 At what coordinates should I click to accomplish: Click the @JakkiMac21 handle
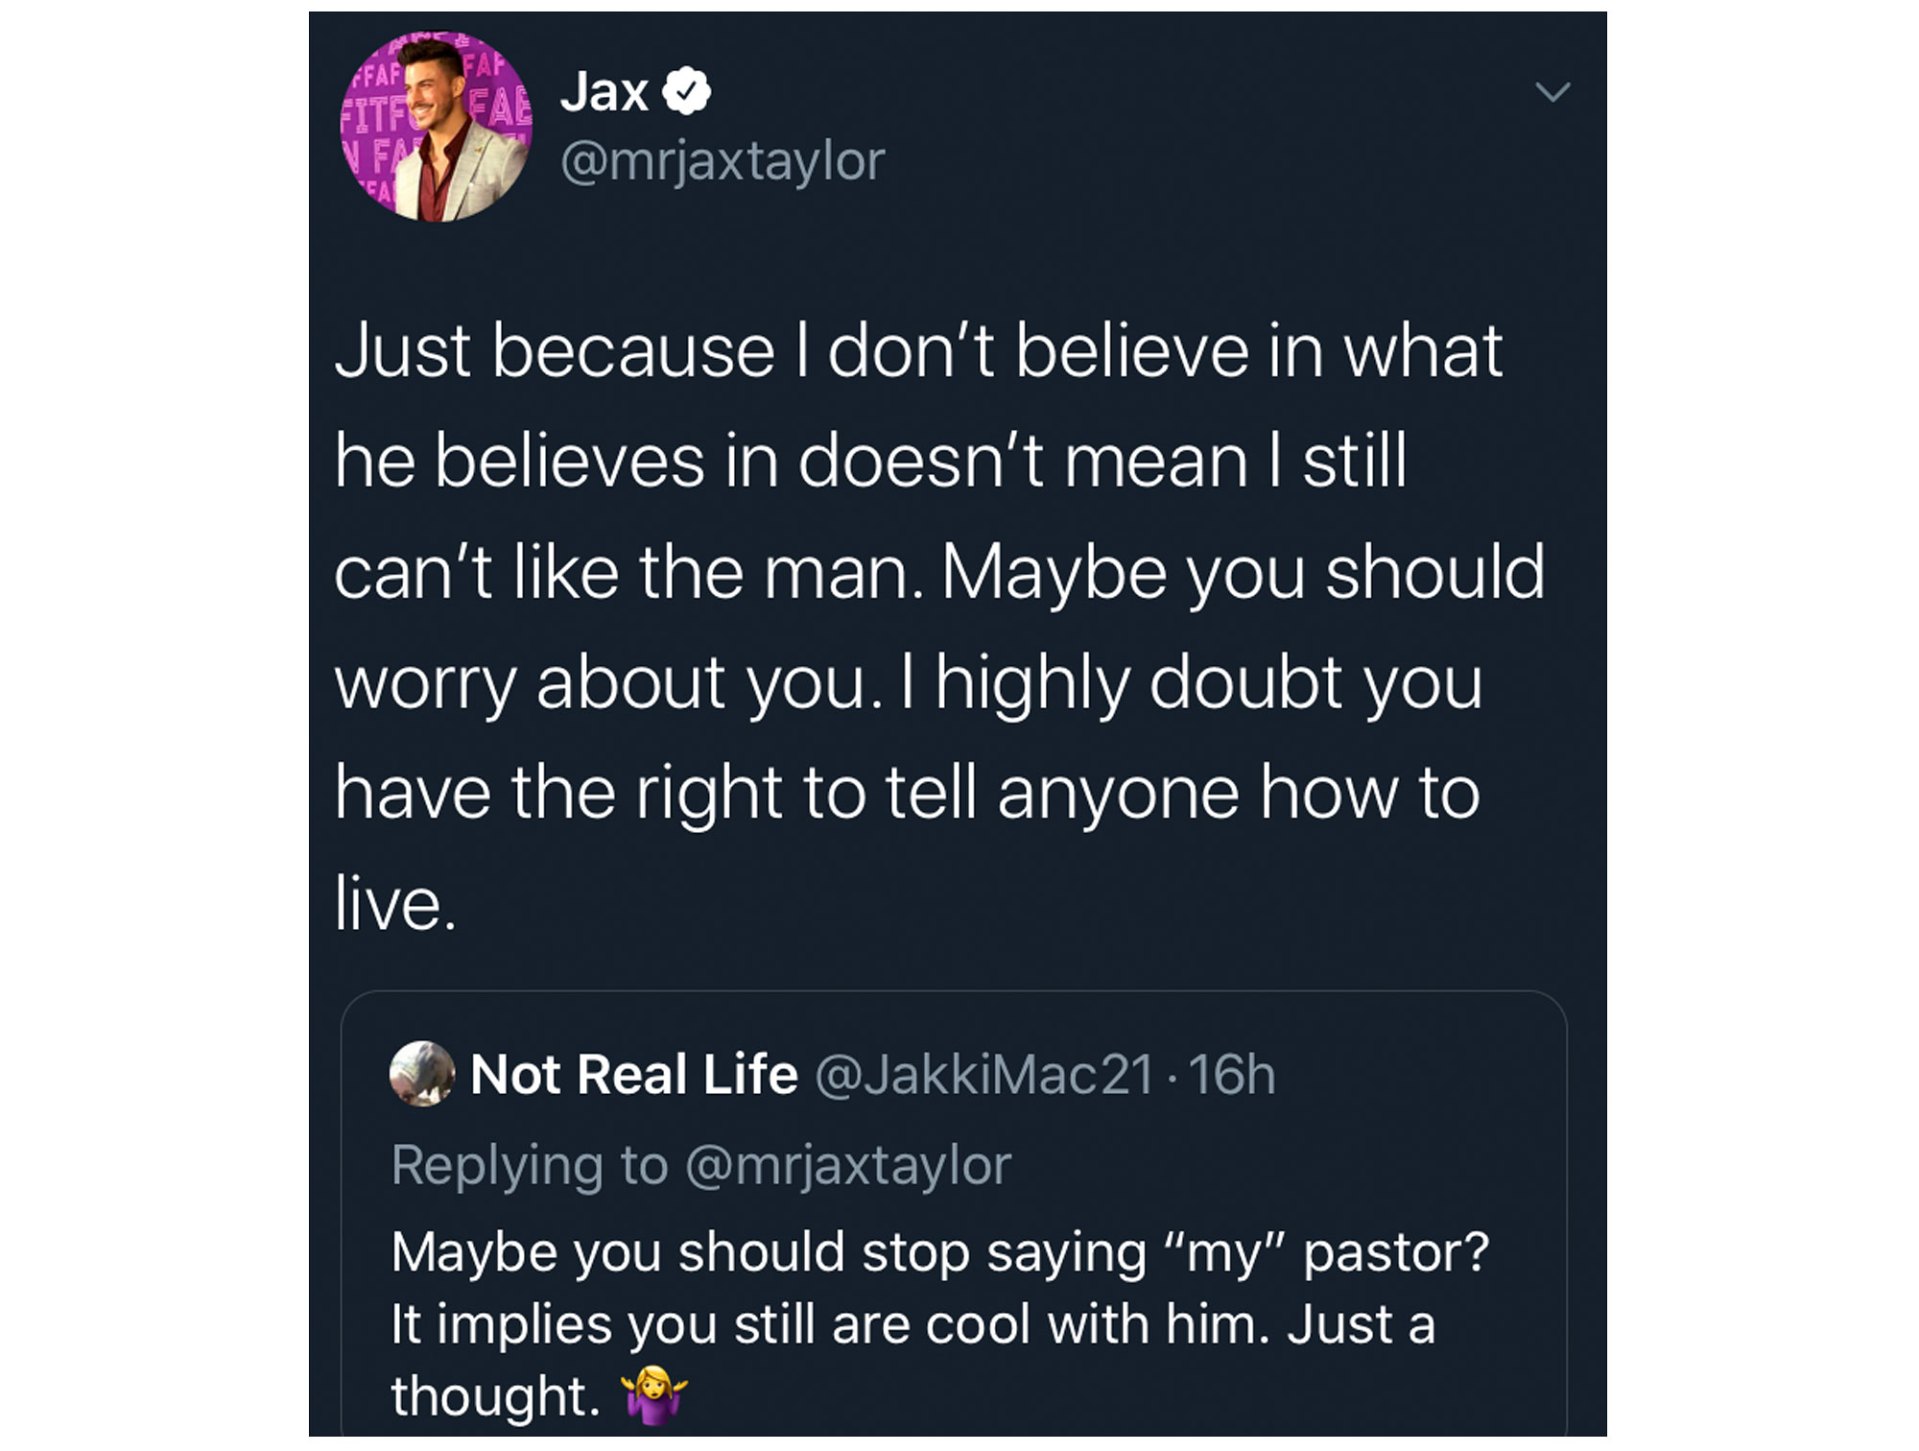coord(985,1075)
